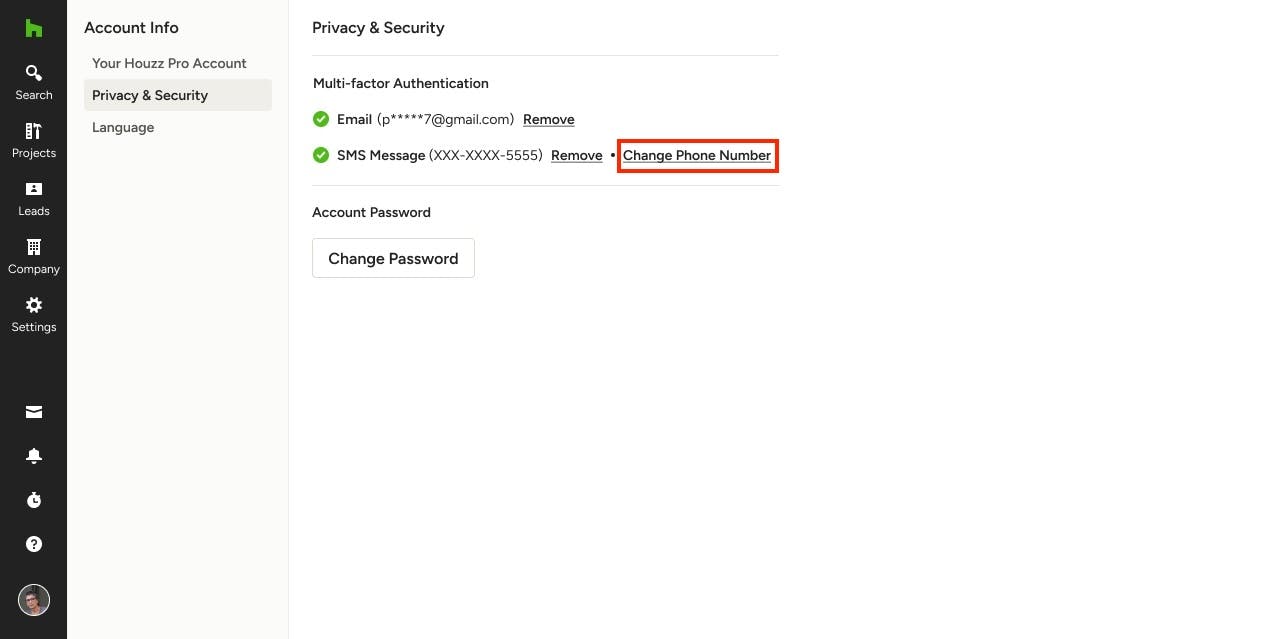The height and width of the screenshot is (639, 1280).
Task: Click the Change Password button
Action: tap(393, 258)
